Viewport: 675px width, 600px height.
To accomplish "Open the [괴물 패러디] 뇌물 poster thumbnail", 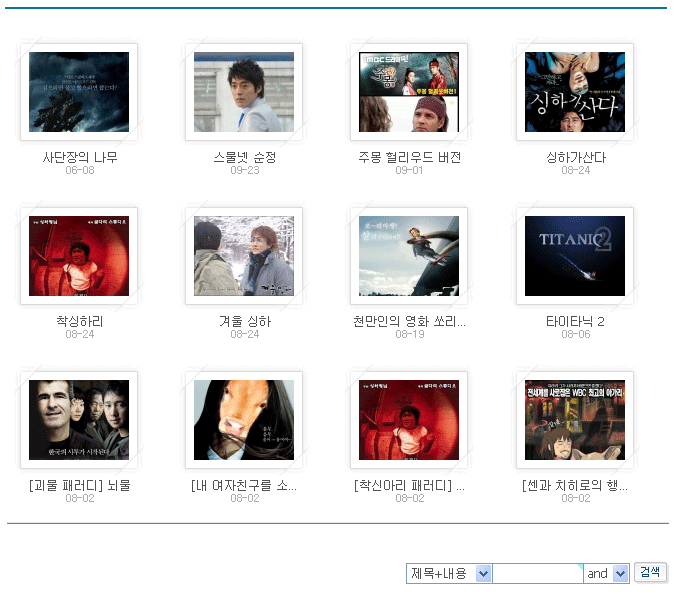I will [79, 420].
